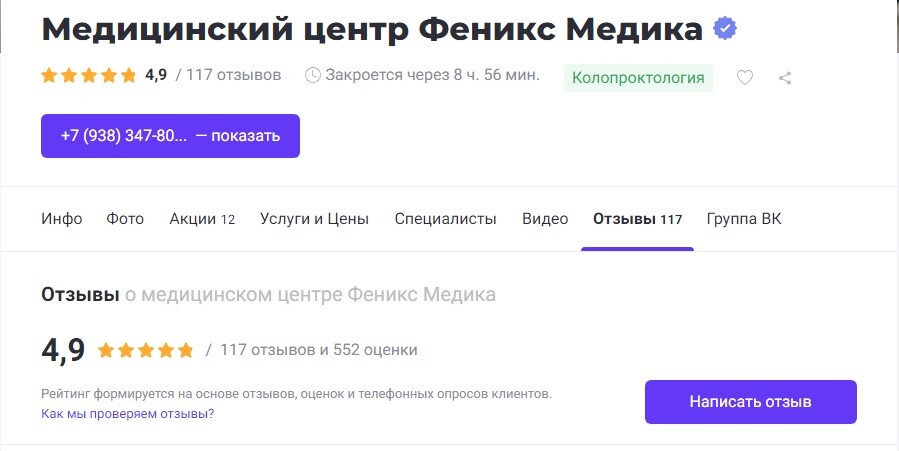Go to Услуги и Цены tab
Screen dimensions: 899x451
pyautogui.click(x=314, y=219)
